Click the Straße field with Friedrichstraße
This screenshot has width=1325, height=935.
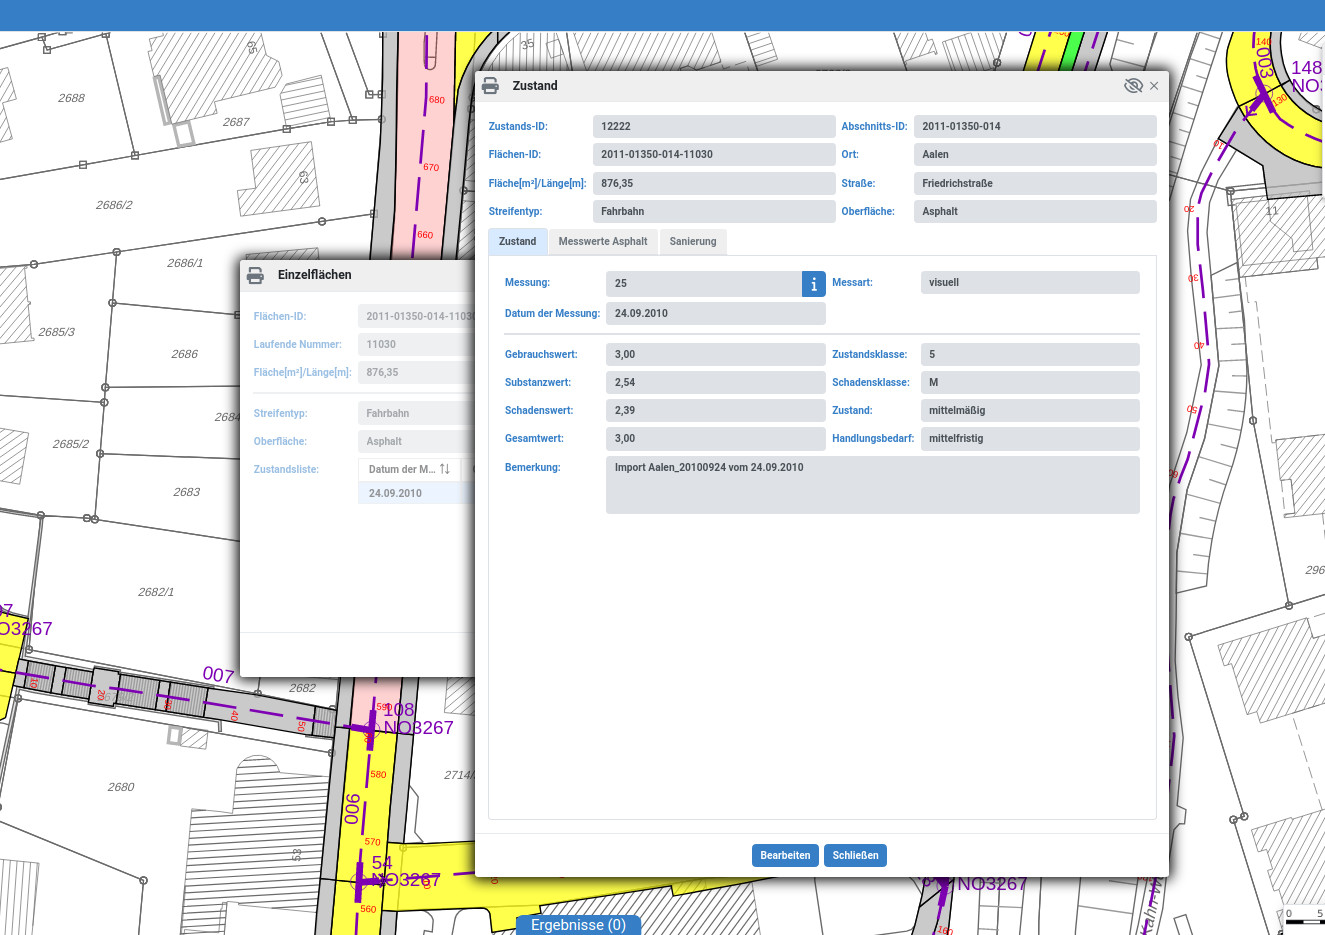click(1034, 184)
